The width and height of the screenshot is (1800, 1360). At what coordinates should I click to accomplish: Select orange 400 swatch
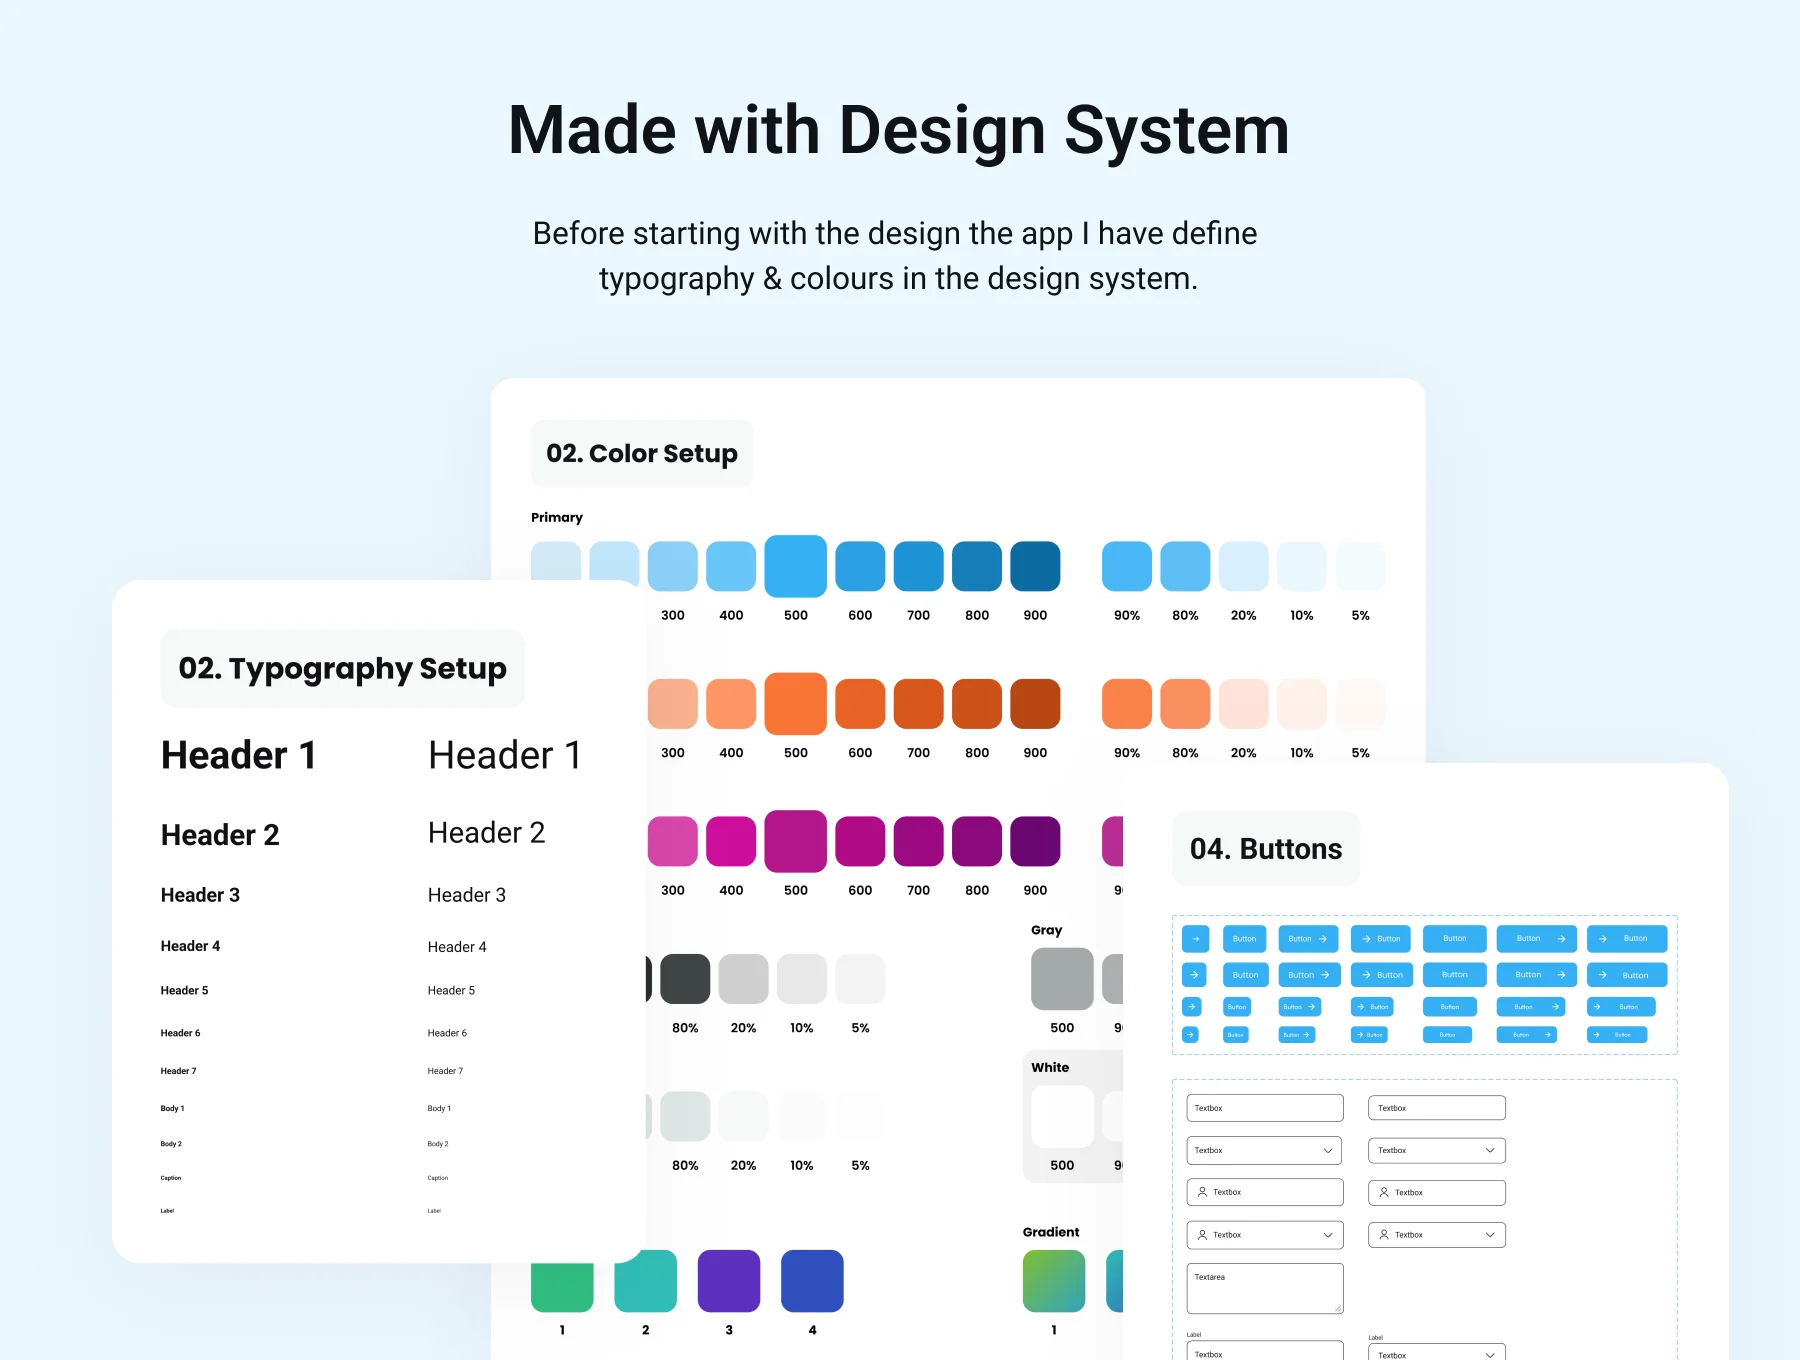(x=731, y=704)
